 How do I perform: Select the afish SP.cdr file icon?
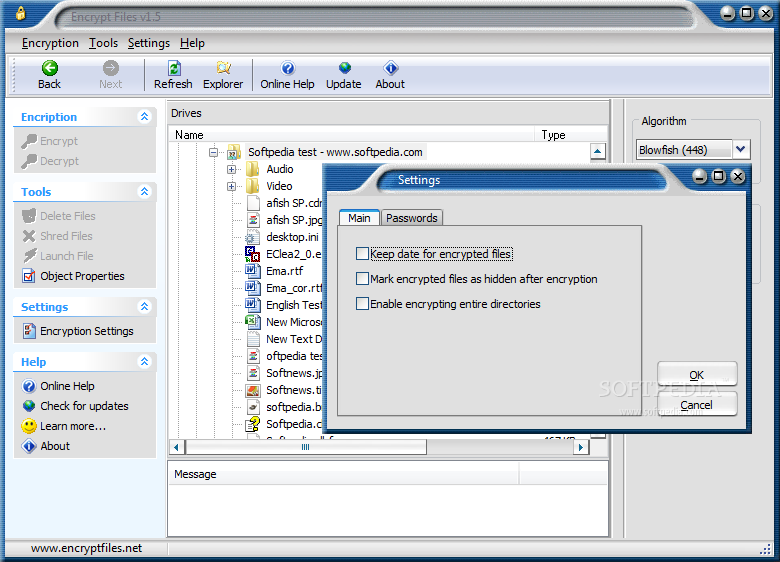coord(253,203)
